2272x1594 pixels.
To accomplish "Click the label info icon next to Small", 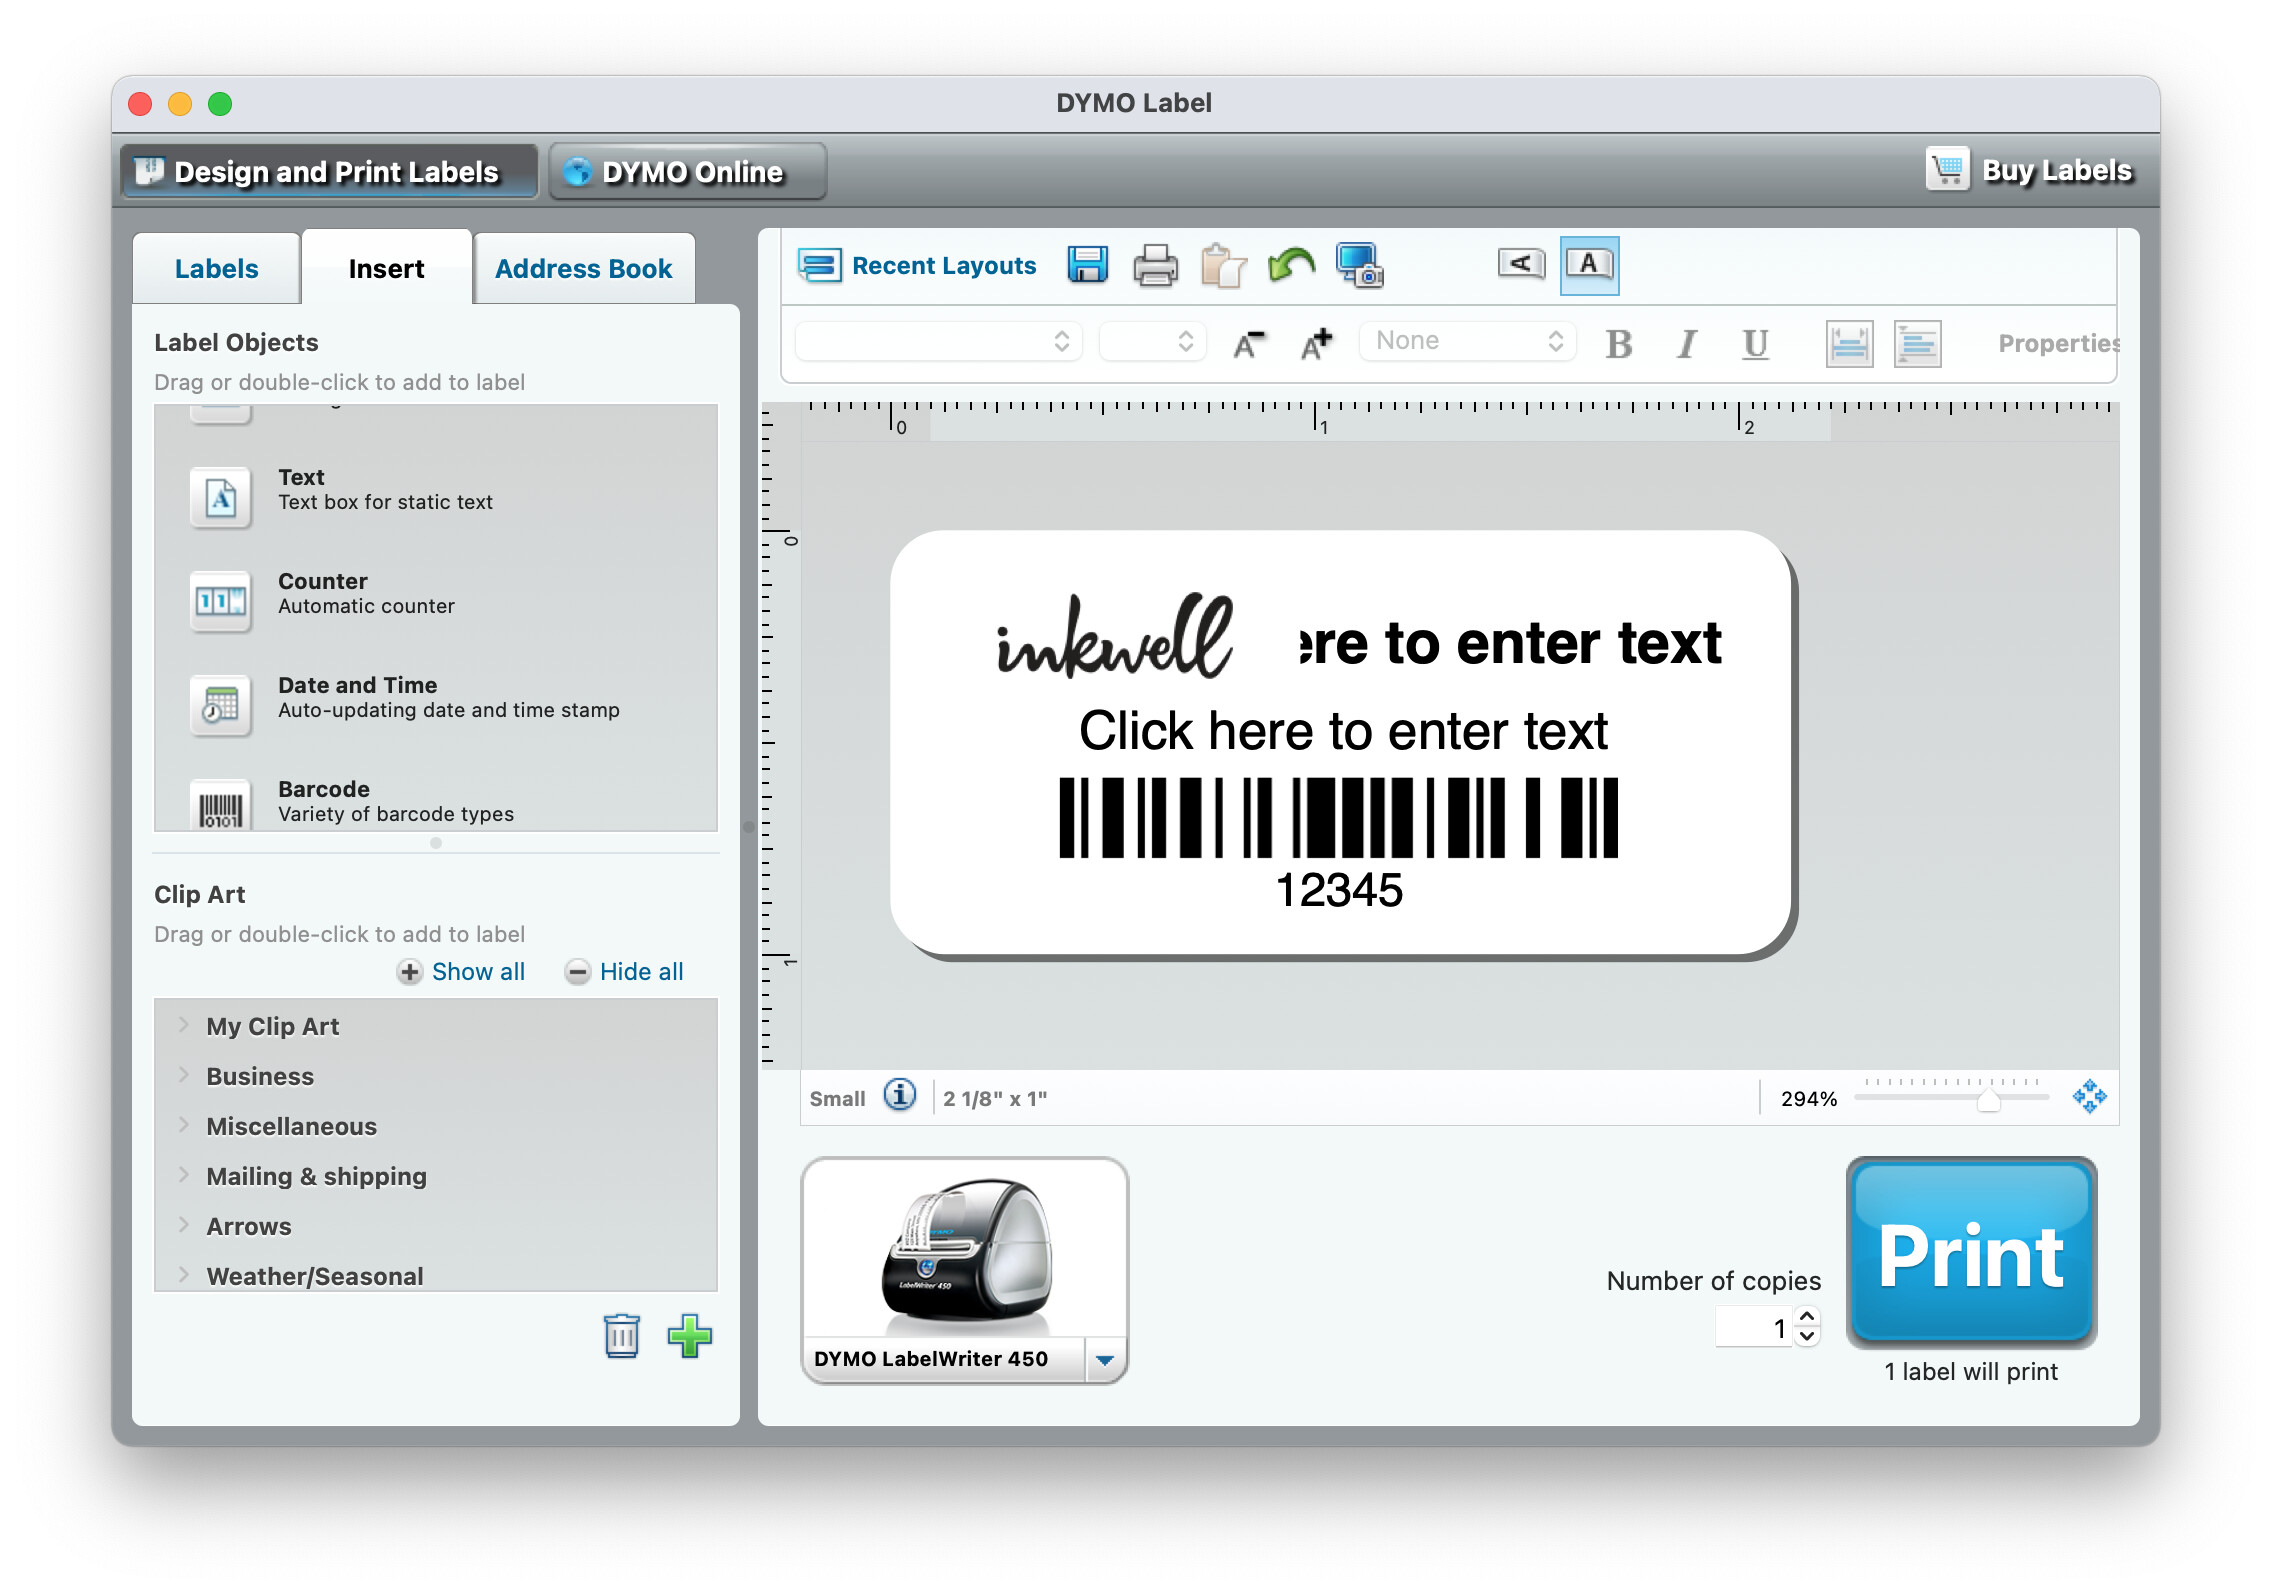I will (900, 1096).
